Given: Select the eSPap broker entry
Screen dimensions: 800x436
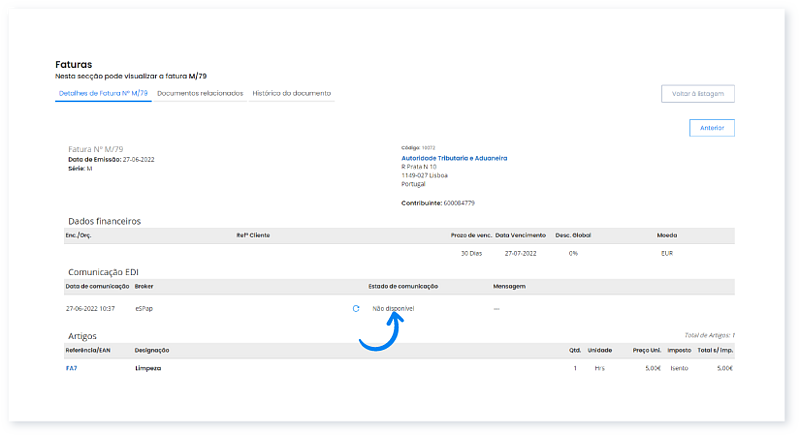Looking at the screenshot, I should coord(144,308).
